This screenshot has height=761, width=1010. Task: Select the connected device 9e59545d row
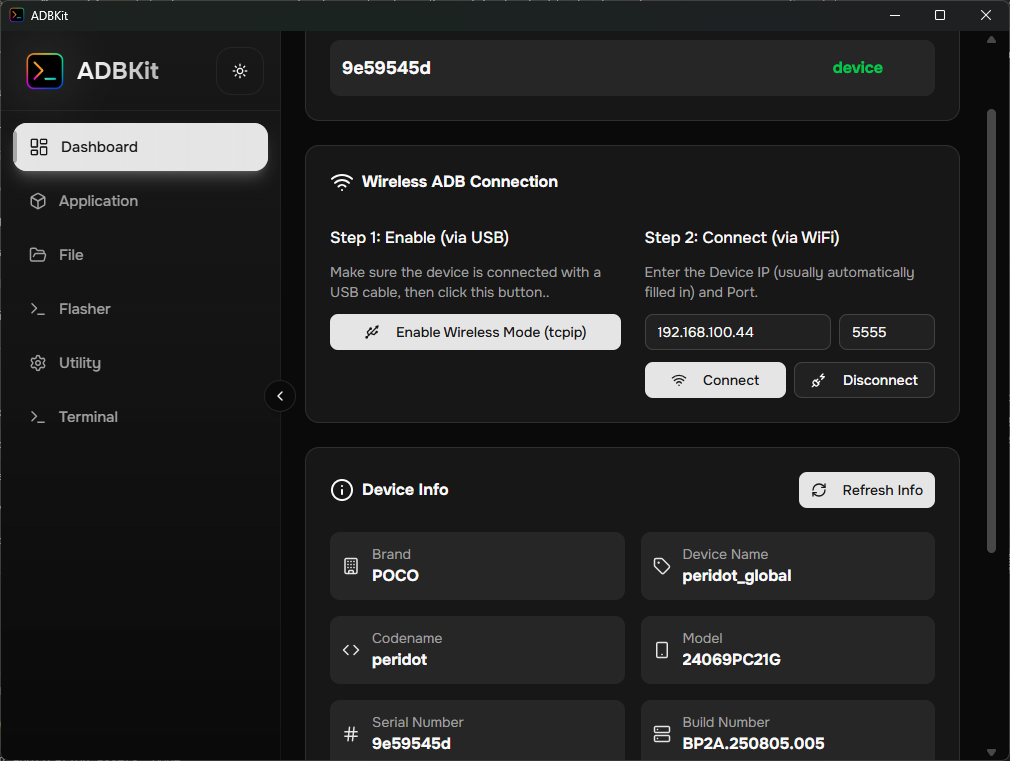click(x=631, y=68)
